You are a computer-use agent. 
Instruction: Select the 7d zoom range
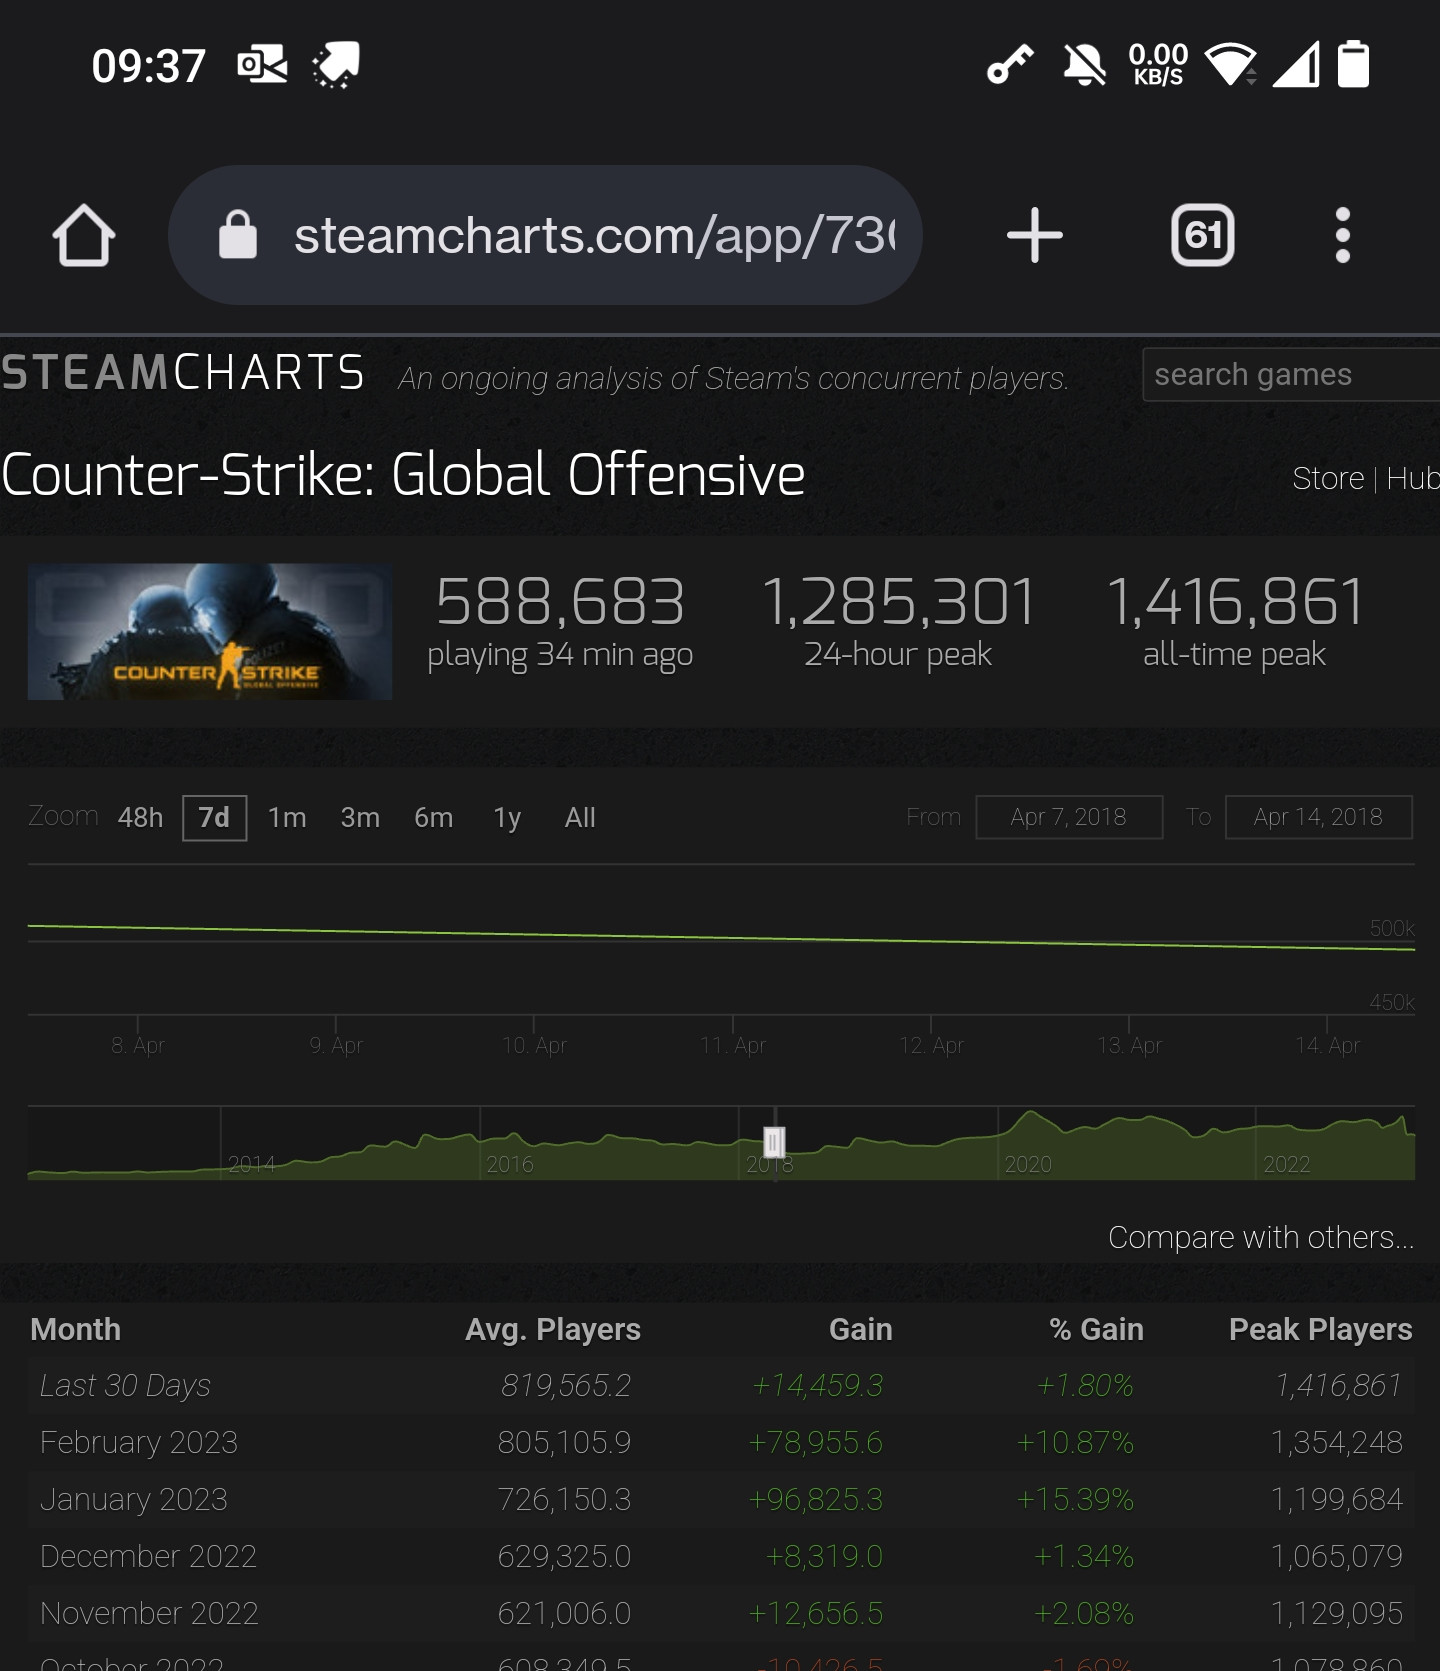214,818
